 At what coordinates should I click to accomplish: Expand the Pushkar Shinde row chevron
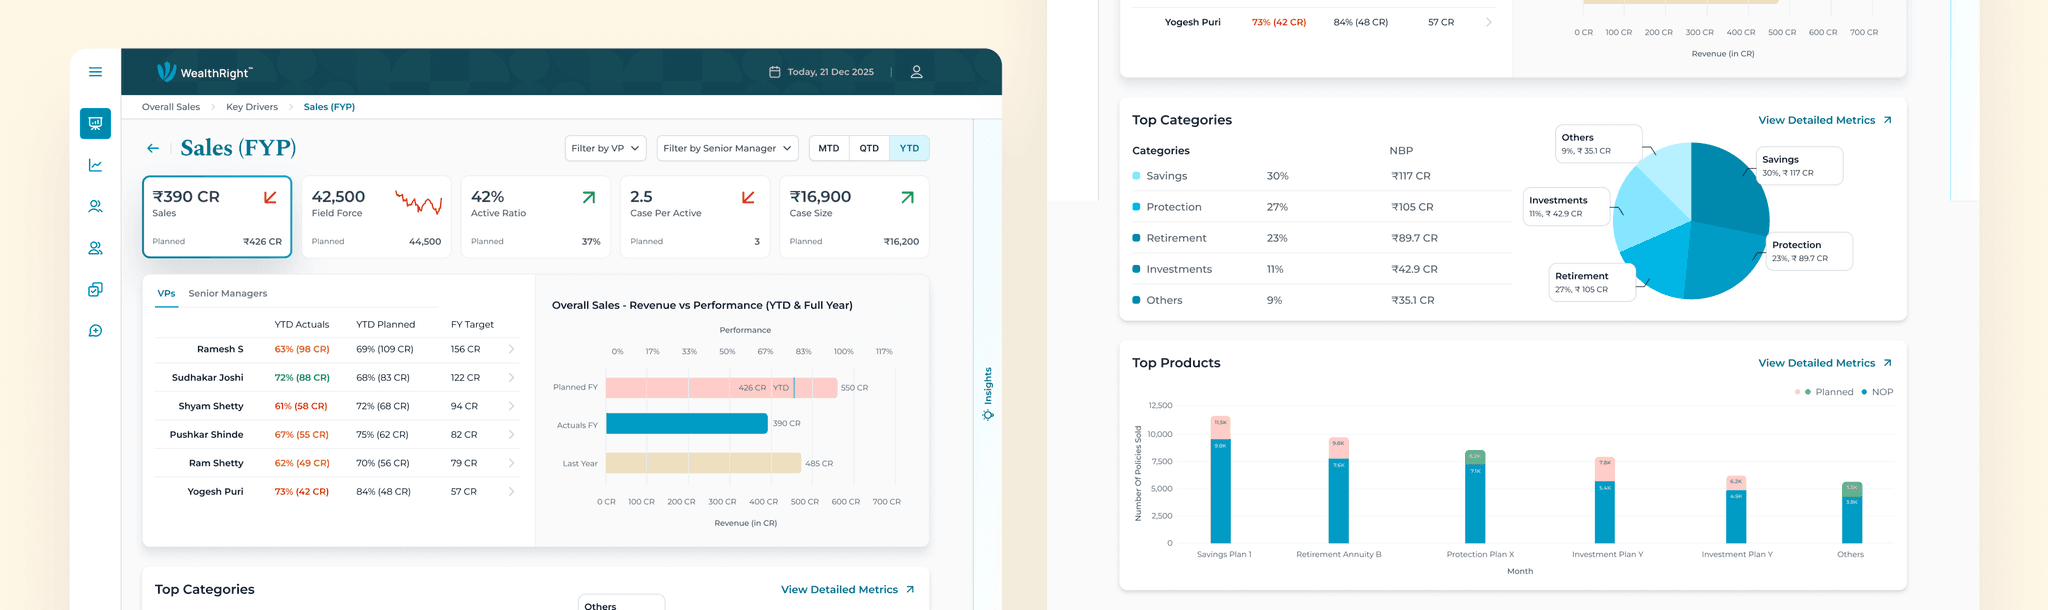tap(511, 435)
